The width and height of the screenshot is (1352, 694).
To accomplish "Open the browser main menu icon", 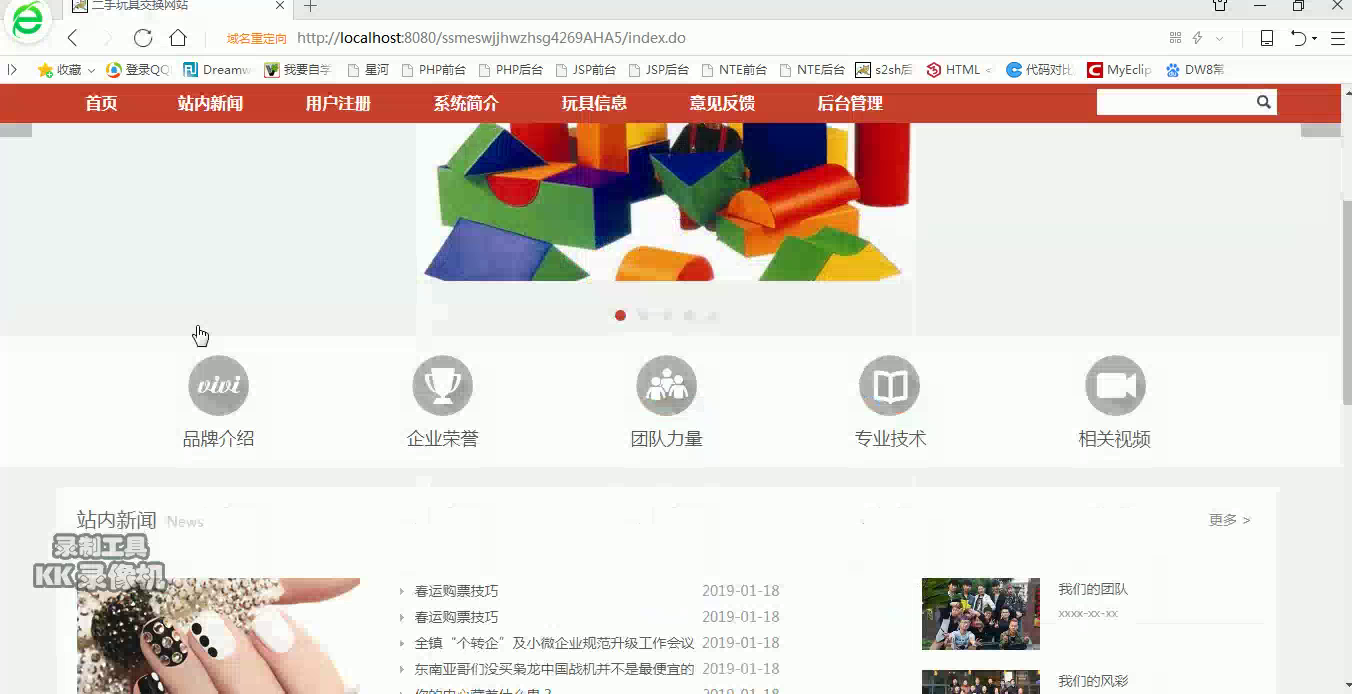I will coord(1338,38).
